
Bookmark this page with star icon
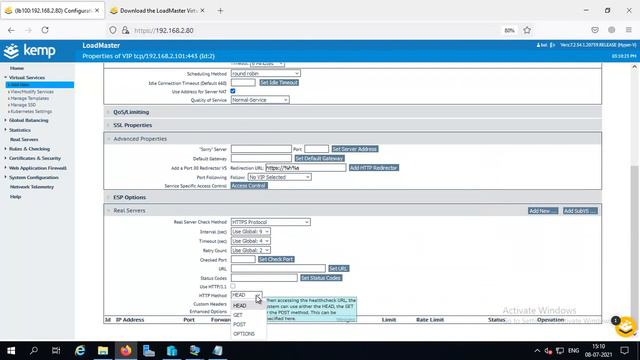point(527,30)
